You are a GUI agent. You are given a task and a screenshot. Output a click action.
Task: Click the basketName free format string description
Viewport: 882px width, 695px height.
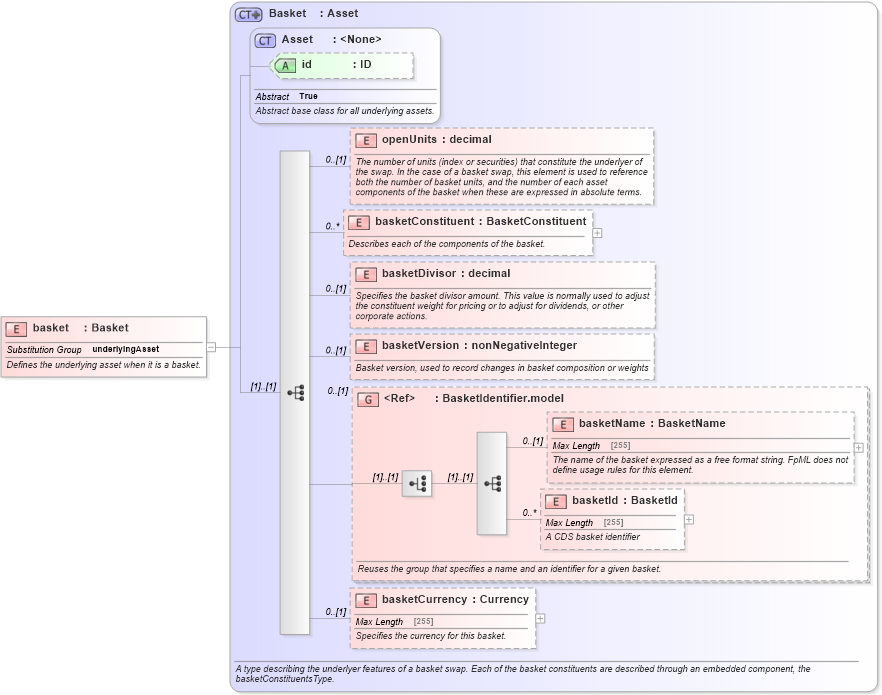click(700, 464)
